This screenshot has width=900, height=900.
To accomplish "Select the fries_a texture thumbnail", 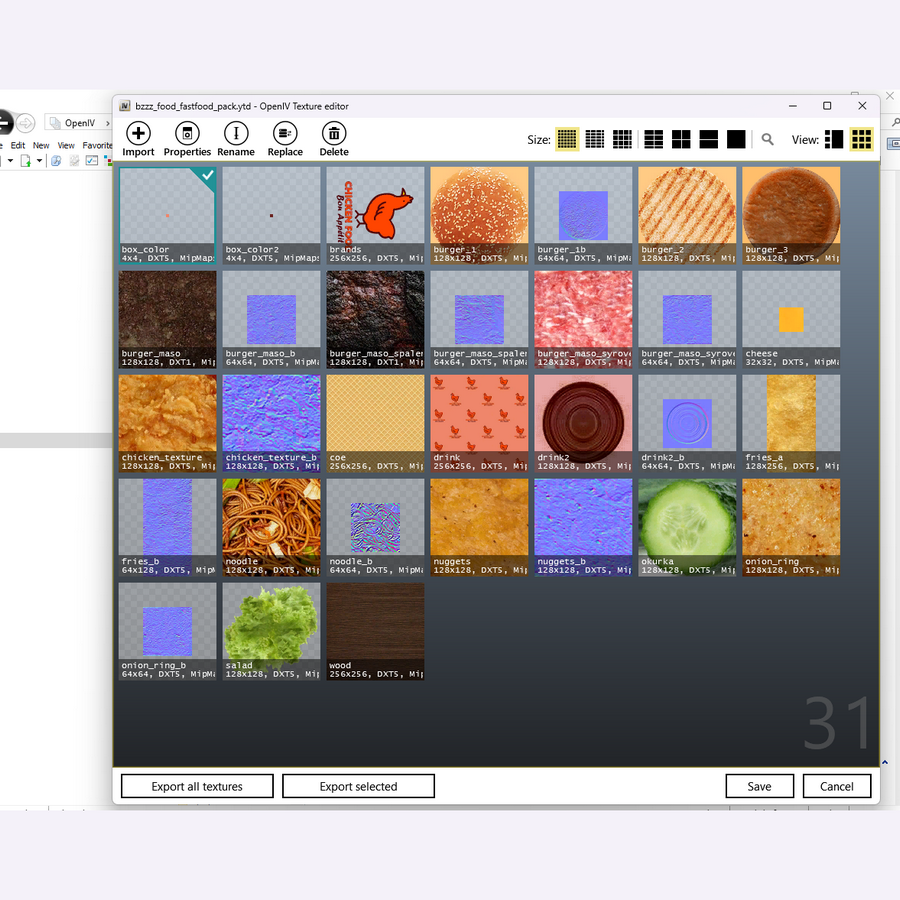I will [x=791, y=423].
